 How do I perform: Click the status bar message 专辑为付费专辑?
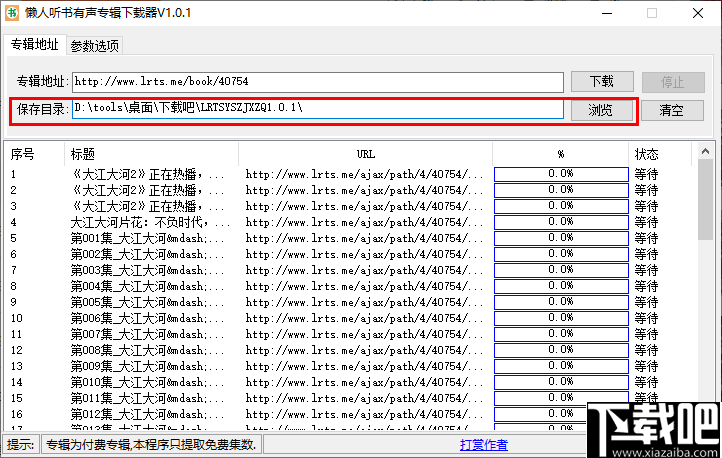151,445
